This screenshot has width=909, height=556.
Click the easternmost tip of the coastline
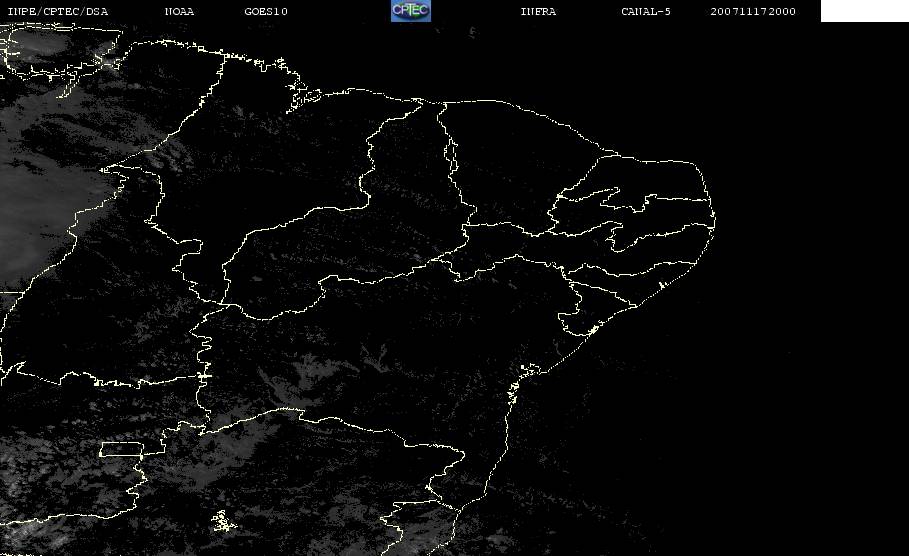coord(714,207)
